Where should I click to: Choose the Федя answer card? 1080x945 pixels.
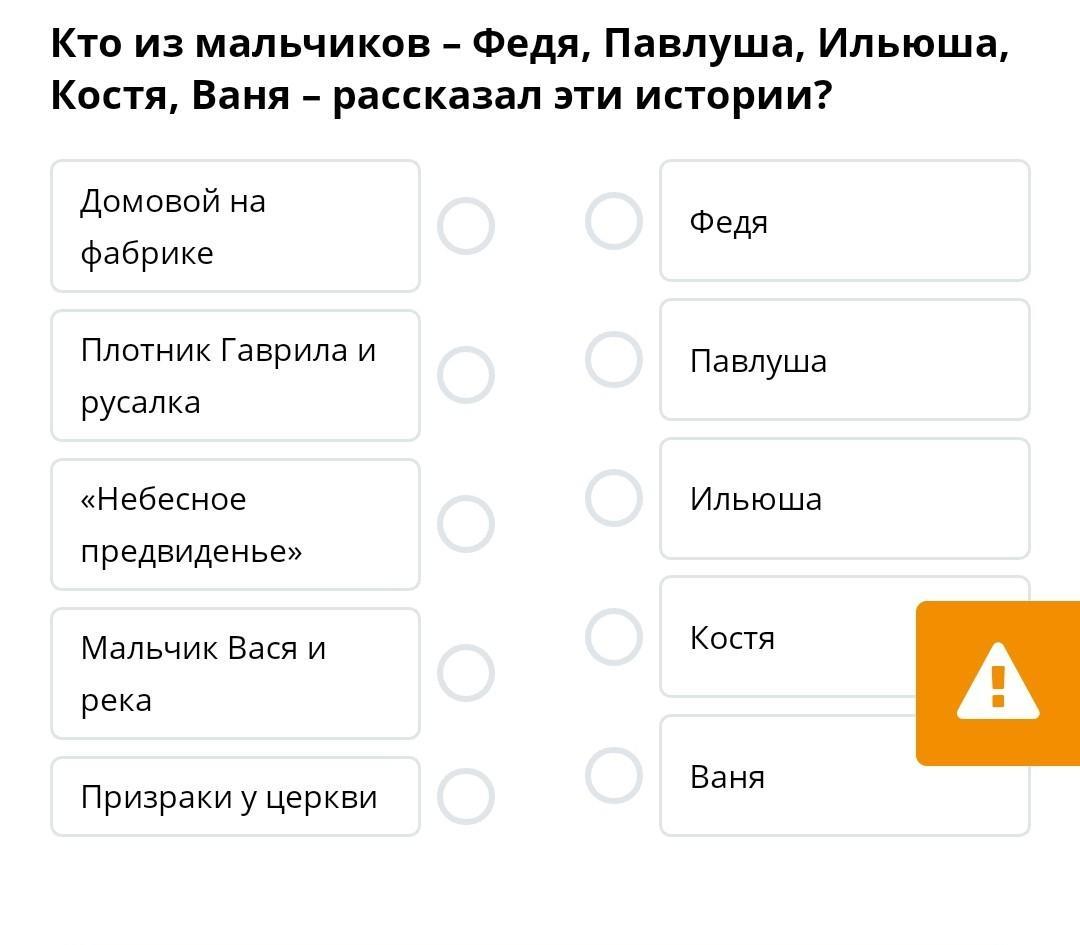pos(844,221)
